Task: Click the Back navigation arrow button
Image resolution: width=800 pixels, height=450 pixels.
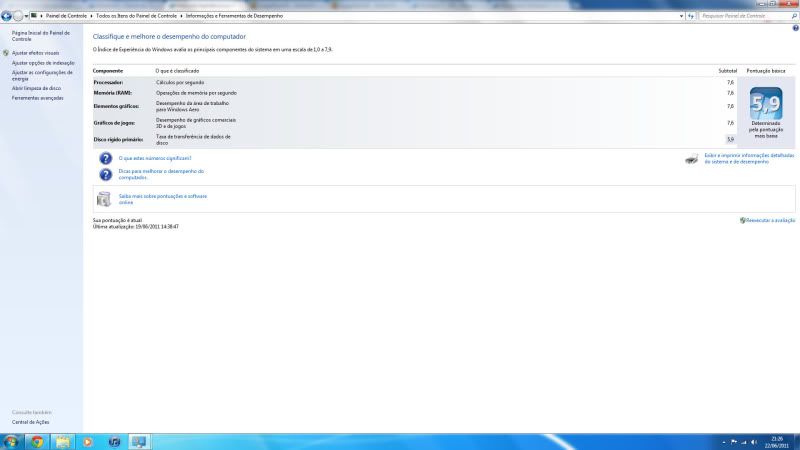Action: 6,16
